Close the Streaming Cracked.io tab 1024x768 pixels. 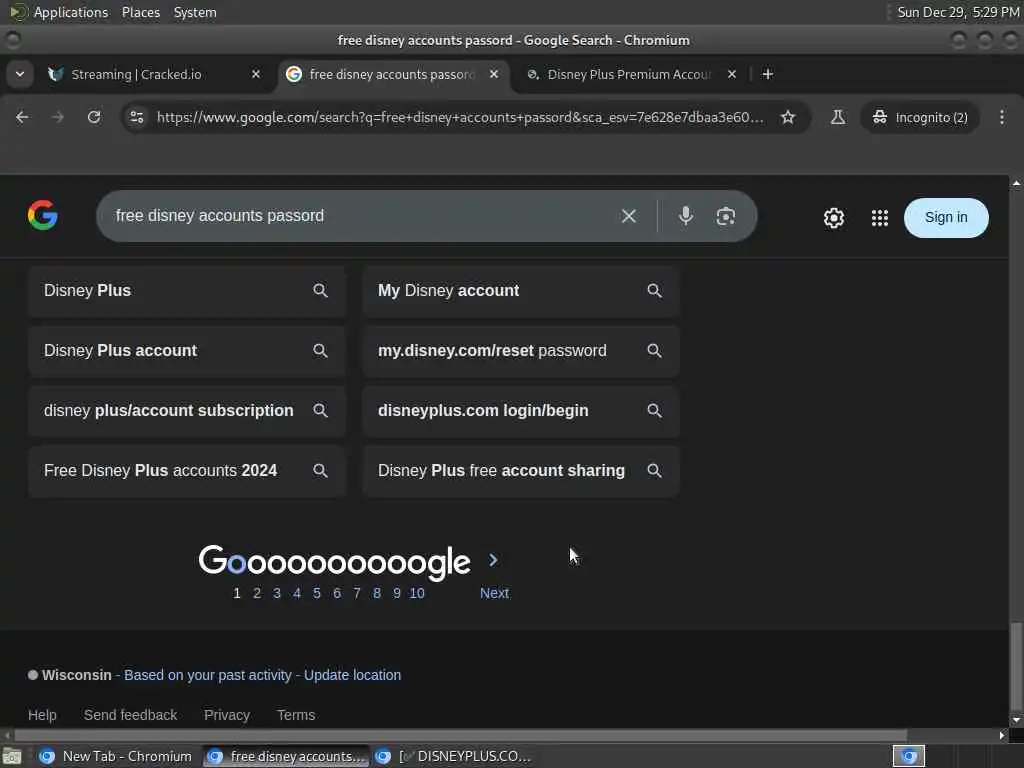(x=256, y=74)
